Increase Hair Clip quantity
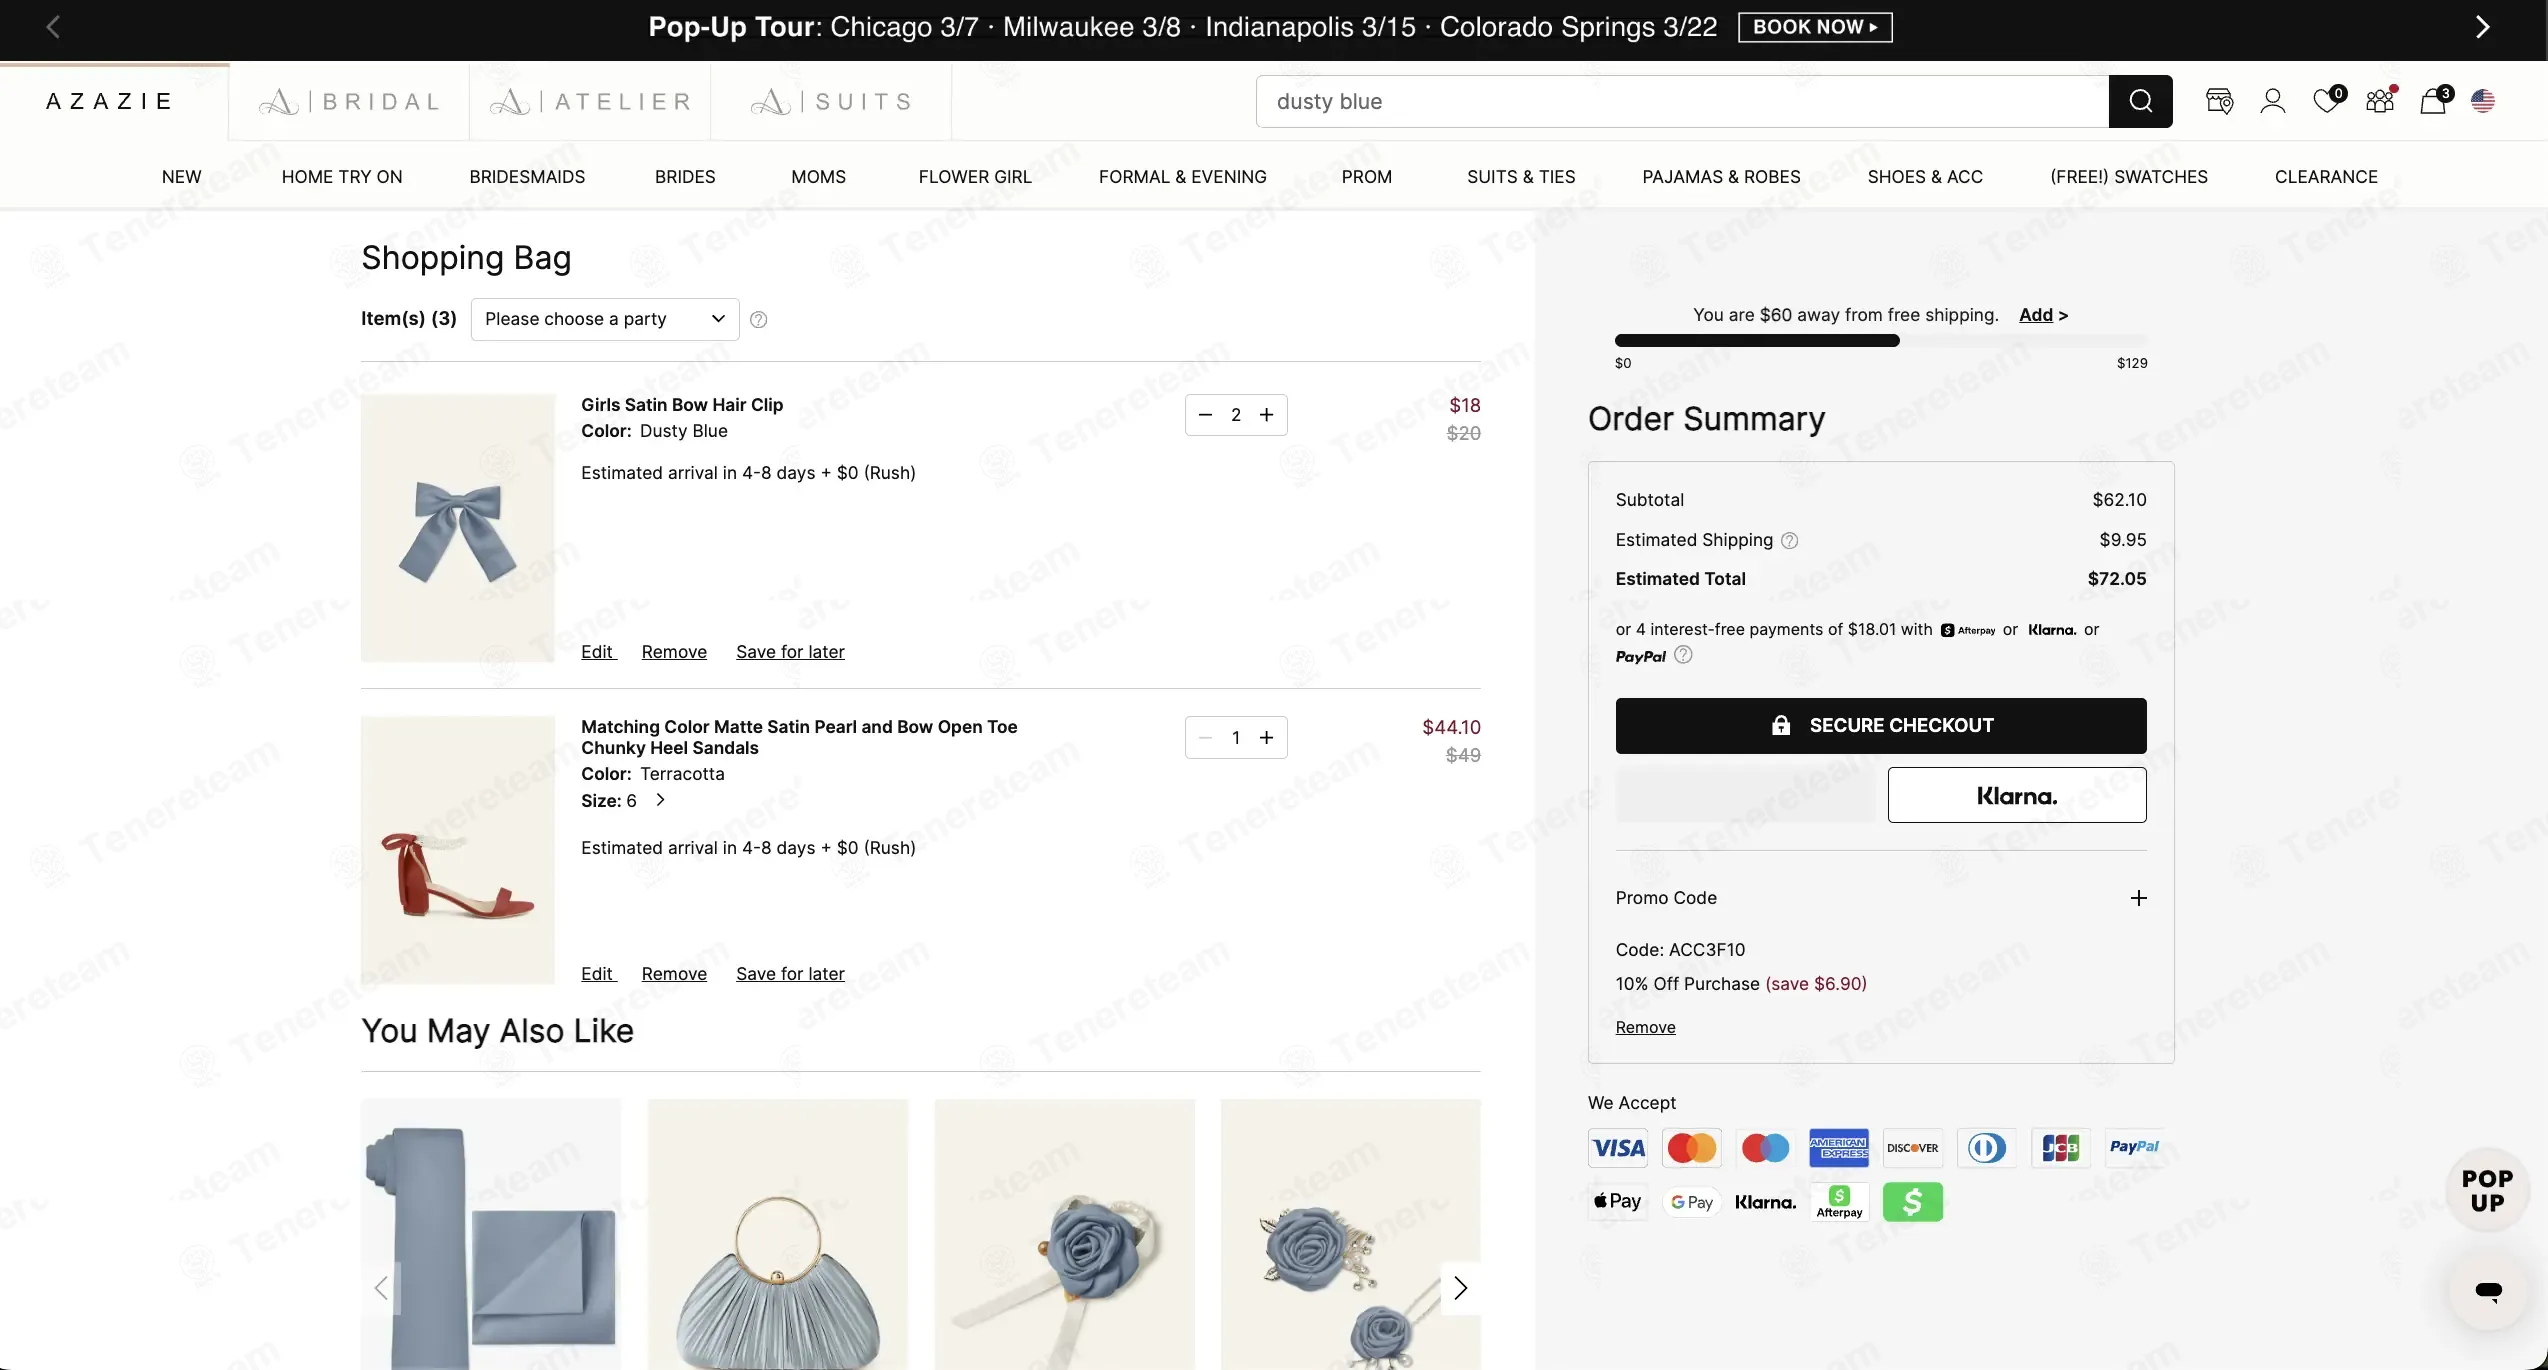This screenshot has height=1370, width=2548. [1267, 415]
